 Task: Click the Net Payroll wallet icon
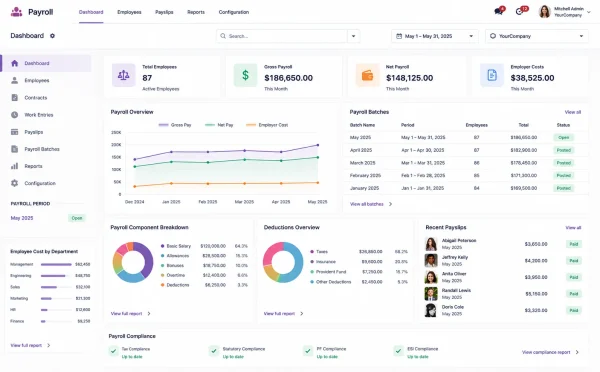pyautogui.click(x=367, y=75)
